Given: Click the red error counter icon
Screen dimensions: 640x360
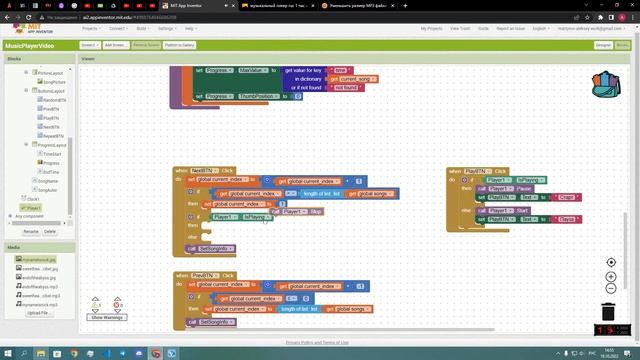Looking at the screenshot, I should [x=117, y=305].
